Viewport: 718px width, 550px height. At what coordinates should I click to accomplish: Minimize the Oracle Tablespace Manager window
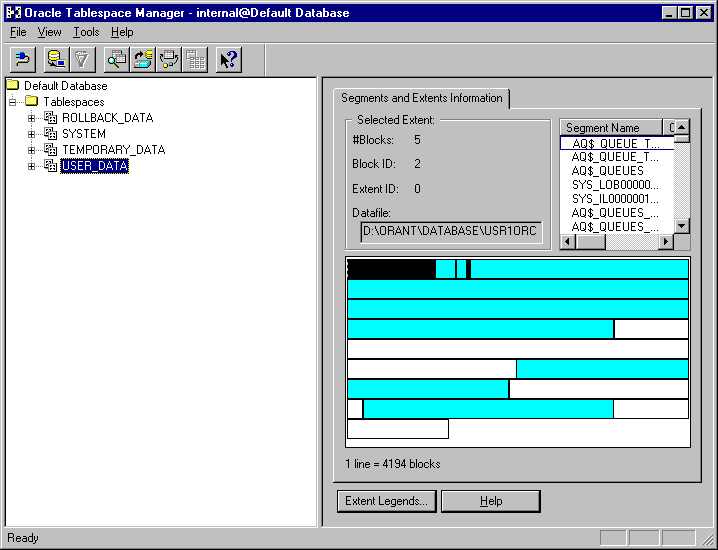coord(669,13)
